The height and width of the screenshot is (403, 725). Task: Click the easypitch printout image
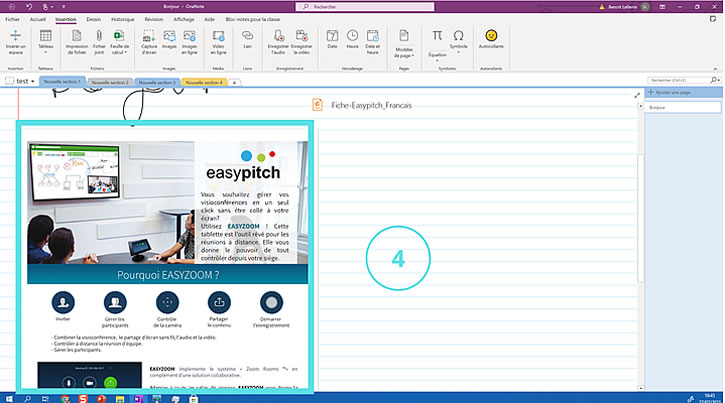(165, 257)
